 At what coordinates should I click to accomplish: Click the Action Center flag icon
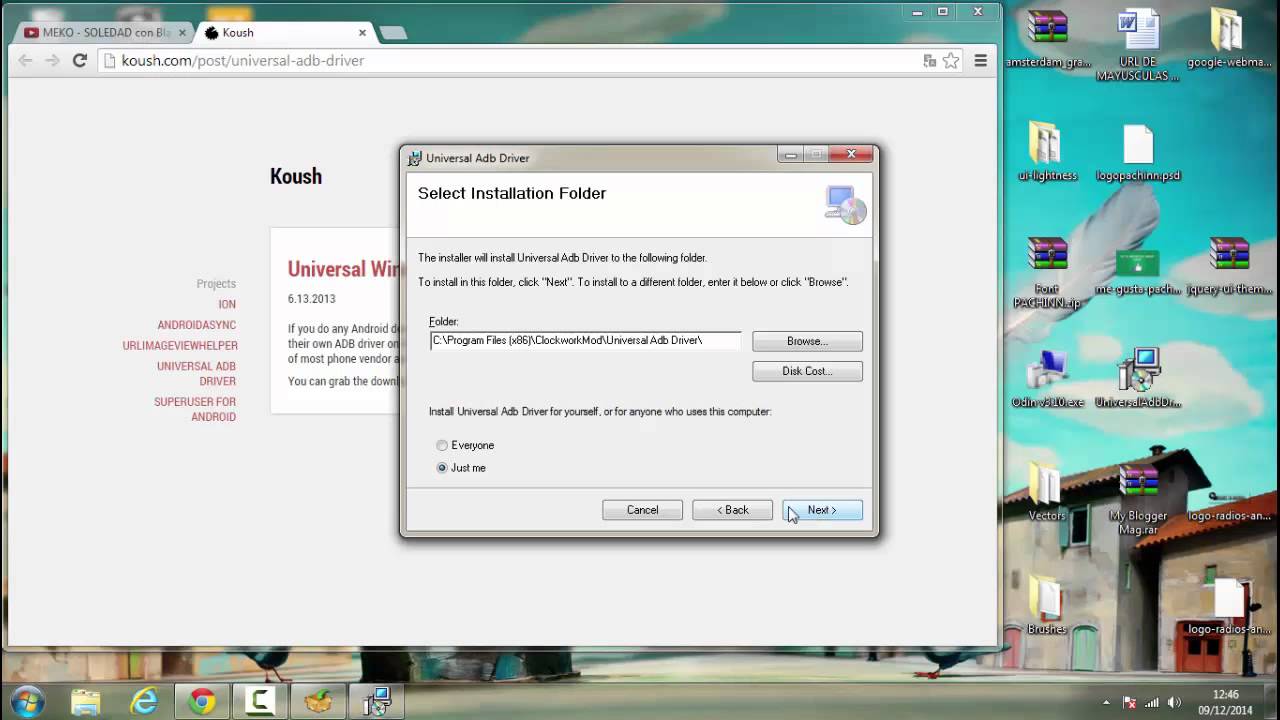[x=1130, y=702]
